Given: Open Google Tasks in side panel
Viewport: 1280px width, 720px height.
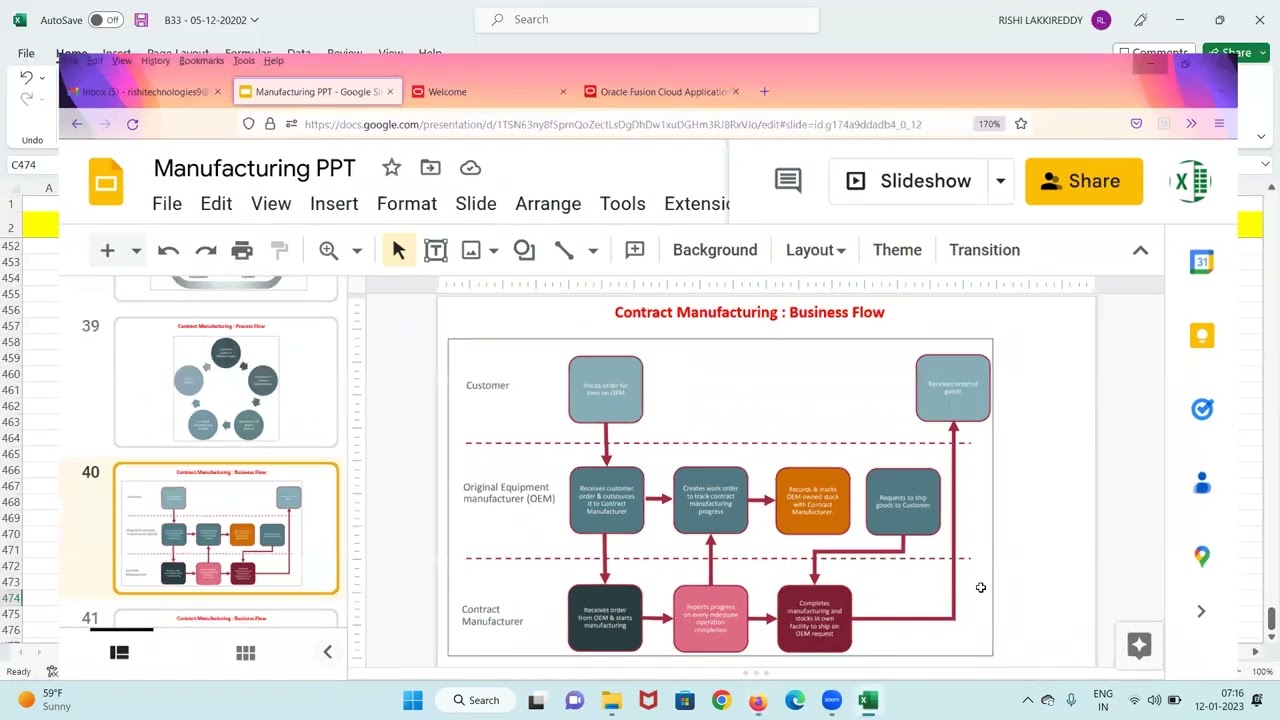Looking at the screenshot, I should [1202, 409].
